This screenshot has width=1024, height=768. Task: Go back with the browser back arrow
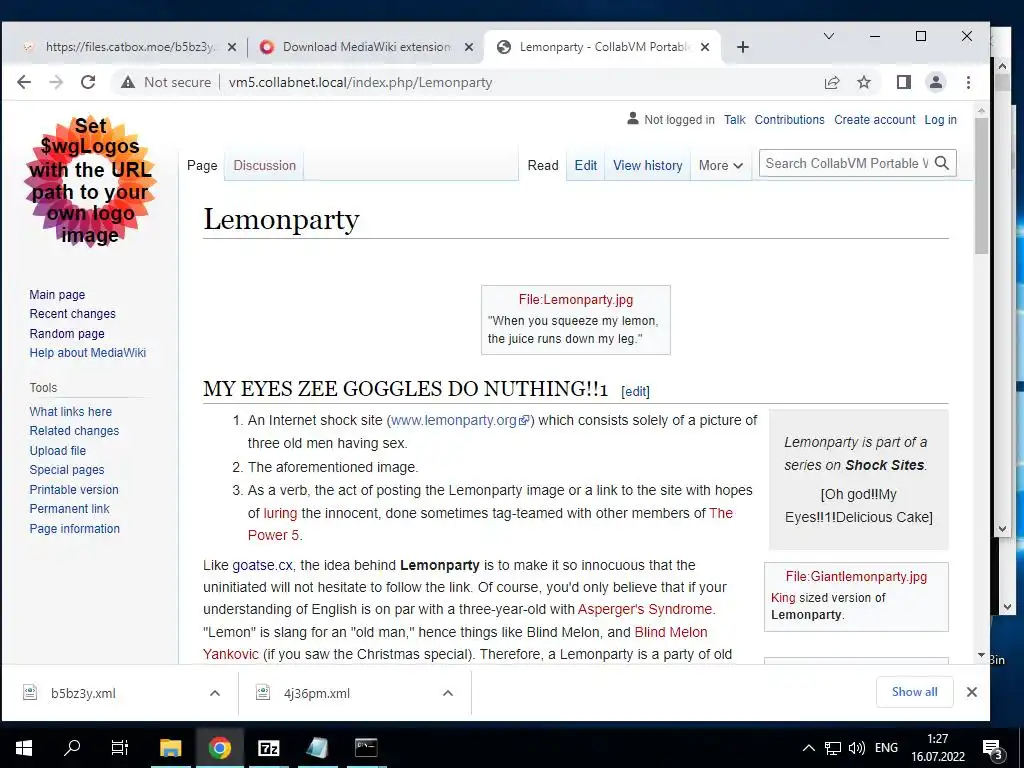click(24, 82)
